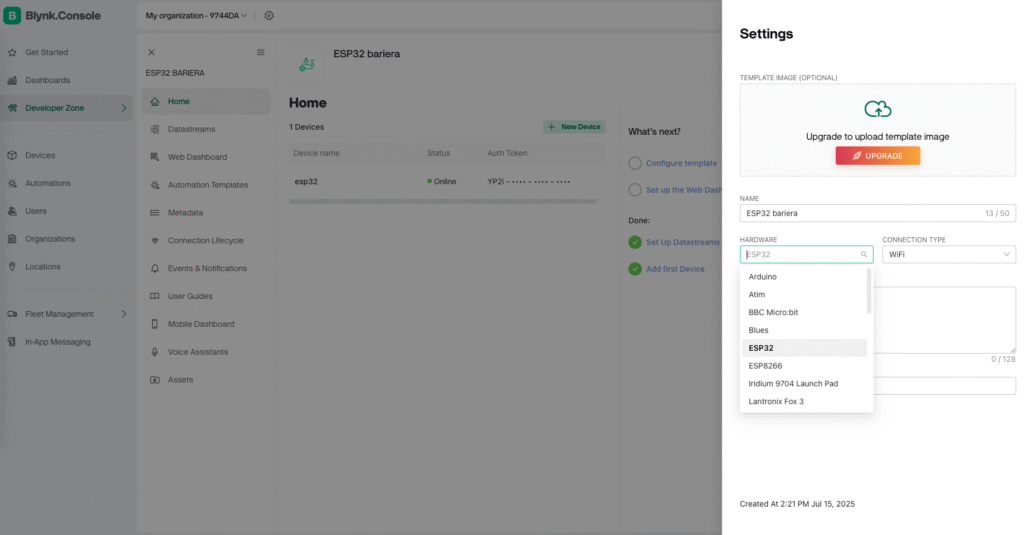Click the cloud upload icon
This screenshot has height=535, width=1024.
pyautogui.click(x=878, y=108)
